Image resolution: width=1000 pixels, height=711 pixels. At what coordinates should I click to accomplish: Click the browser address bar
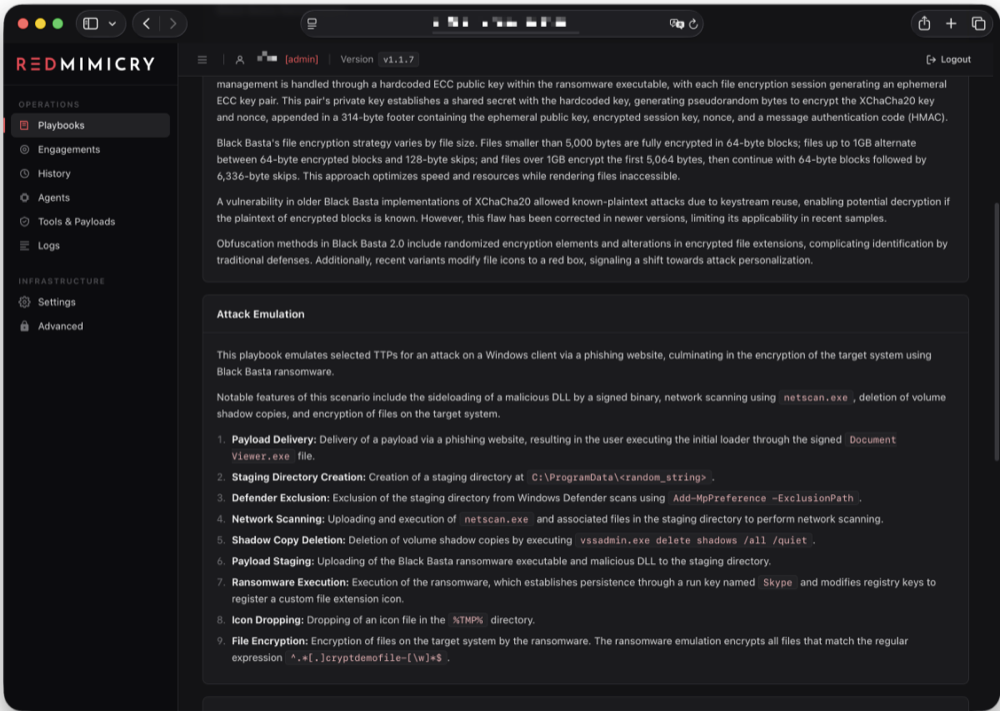[499, 24]
